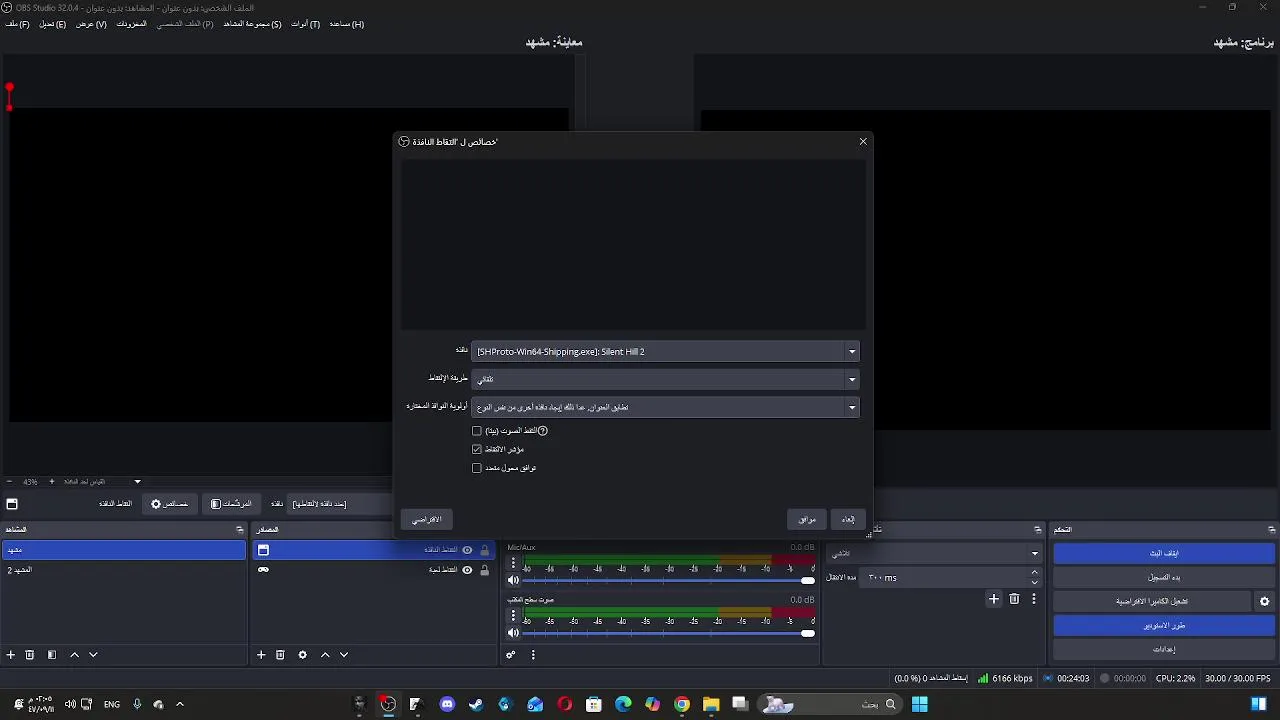Adjust Mic/Aux volume slider
Viewport: 1280px width, 720px height.
tap(668, 580)
